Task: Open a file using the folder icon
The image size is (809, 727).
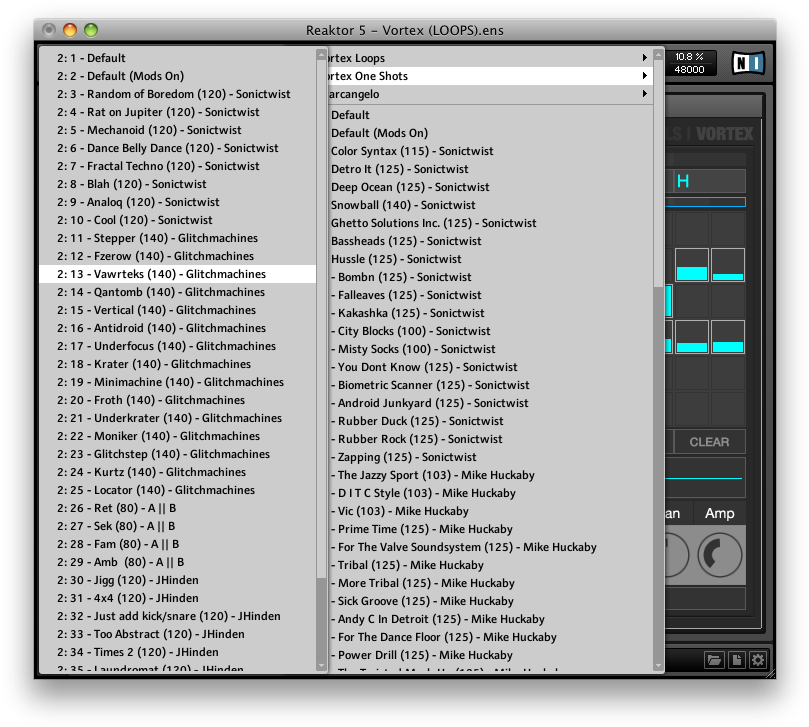Action: click(714, 660)
